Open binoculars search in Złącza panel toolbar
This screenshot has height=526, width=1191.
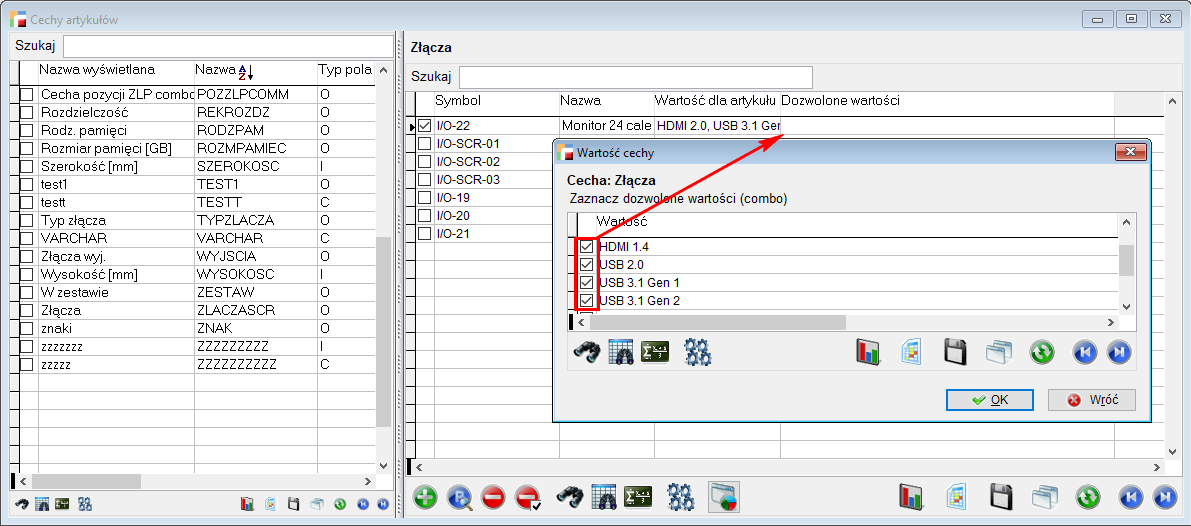pyautogui.click(x=570, y=497)
